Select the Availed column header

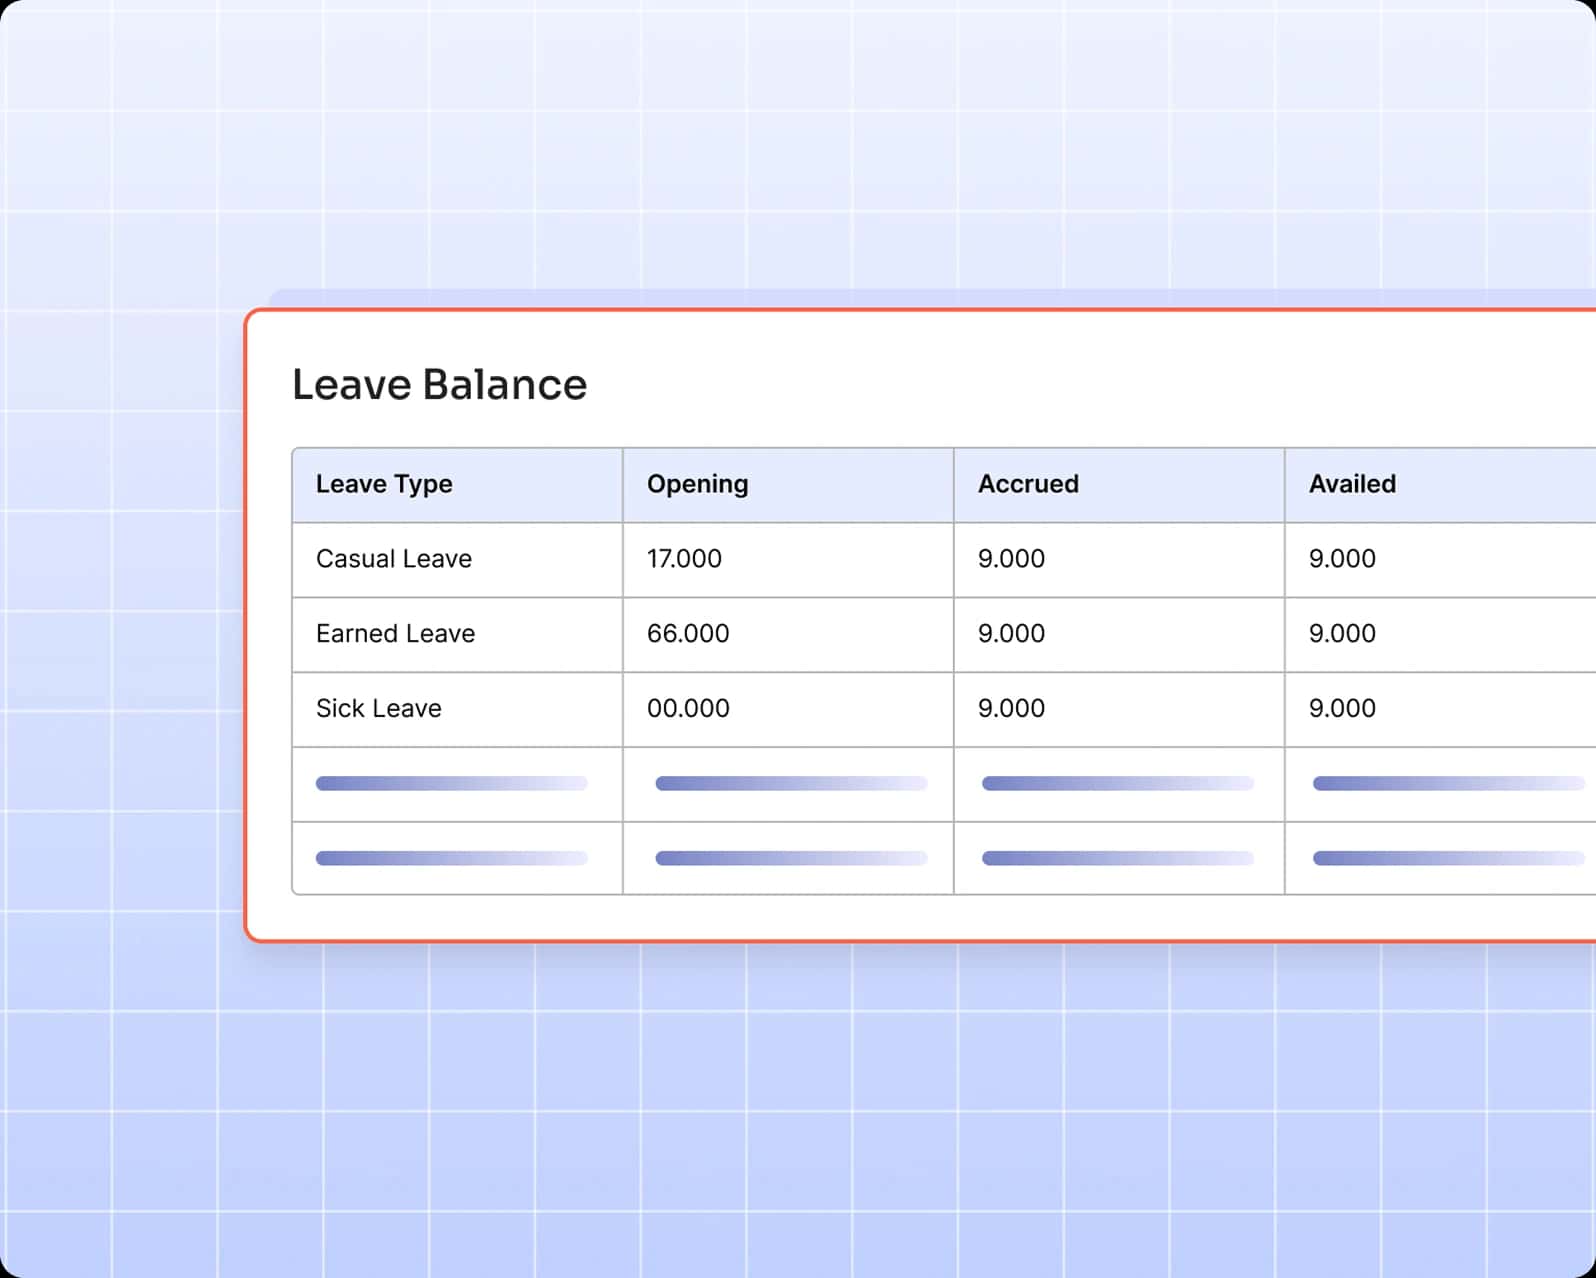pyautogui.click(x=1352, y=484)
